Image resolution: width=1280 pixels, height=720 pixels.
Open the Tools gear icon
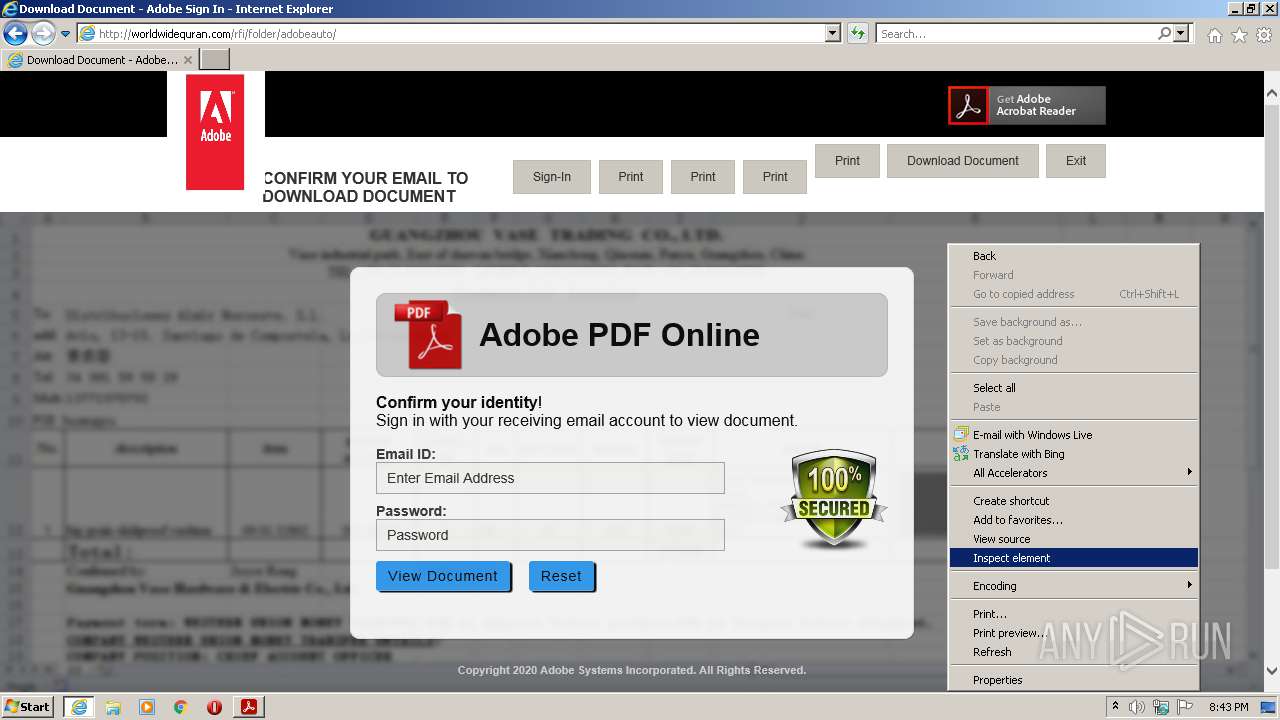click(x=1264, y=35)
